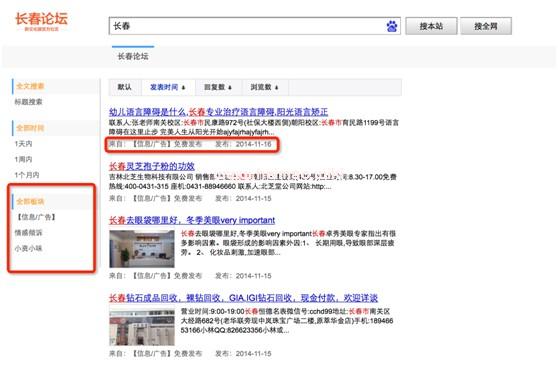Click 【信息/广告】免费发布 source under 去眼袋 result

point(167,276)
